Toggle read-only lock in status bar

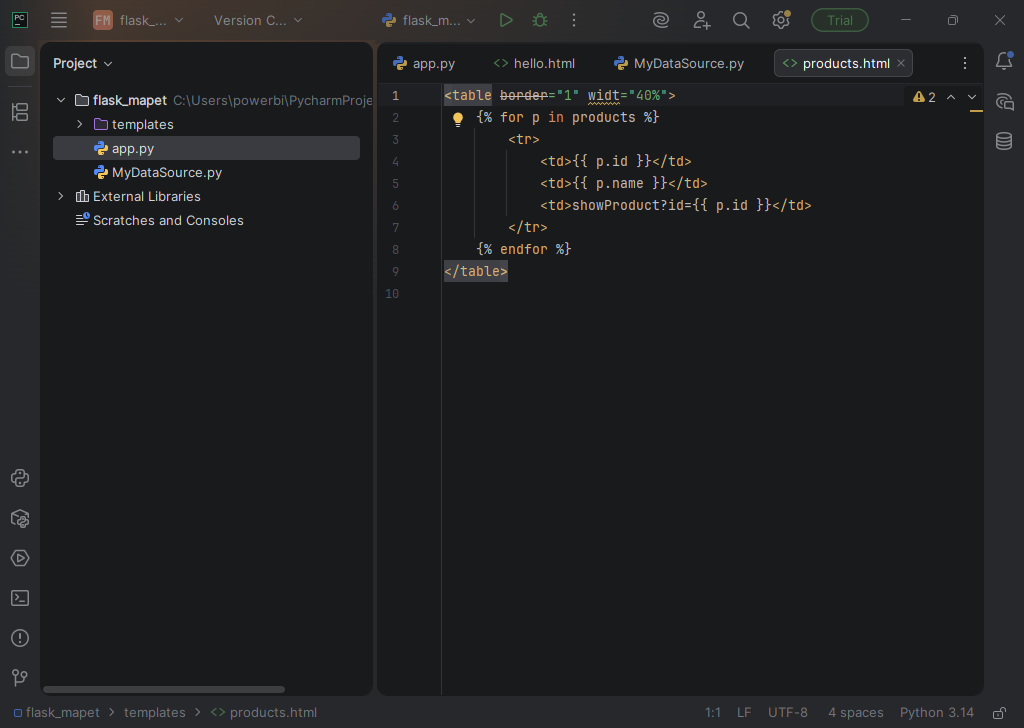pyautogui.click(x=999, y=713)
